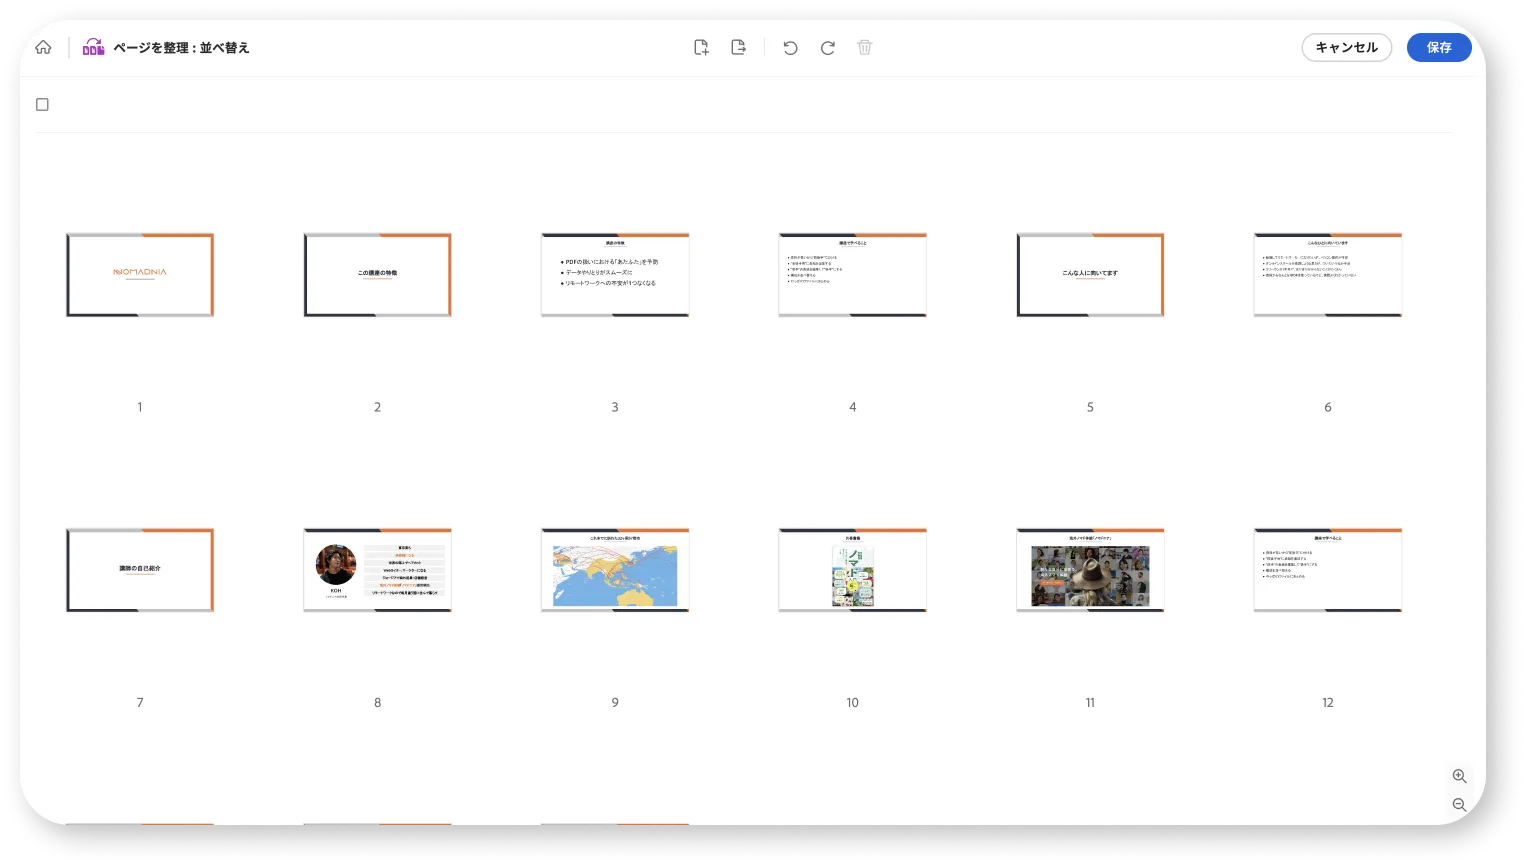Click the organize pages app icon
The image size is (1526, 865).
[93, 47]
